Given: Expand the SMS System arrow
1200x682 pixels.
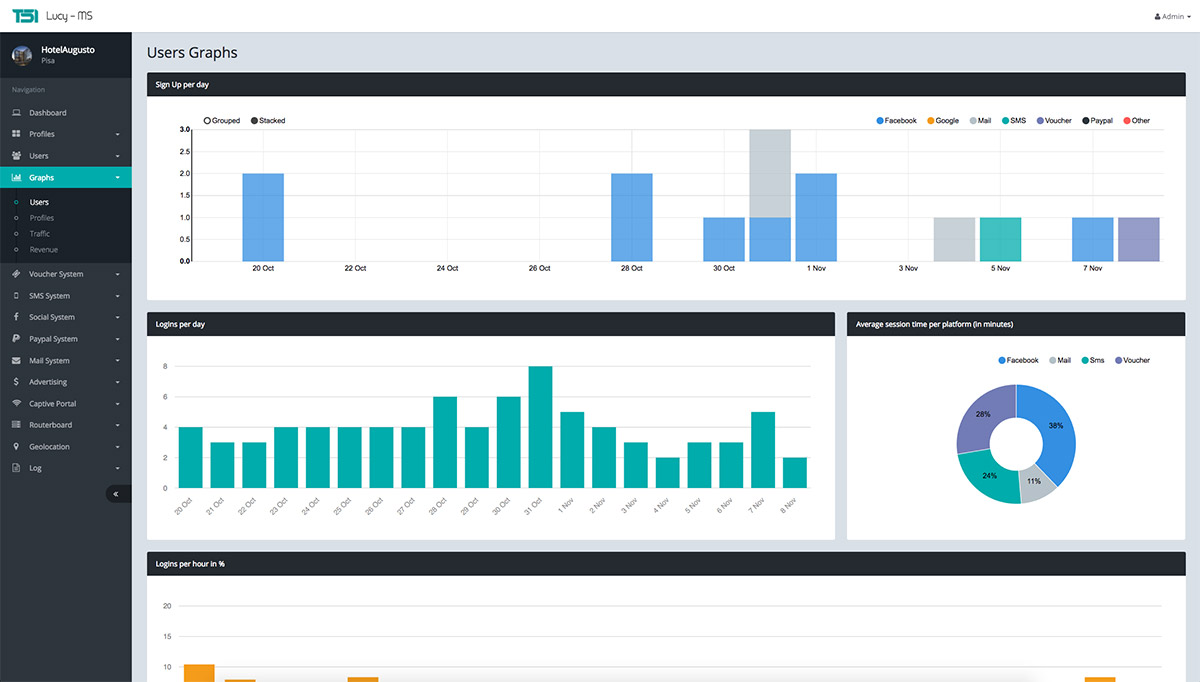Looking at the screenshot, I should 117,297.
